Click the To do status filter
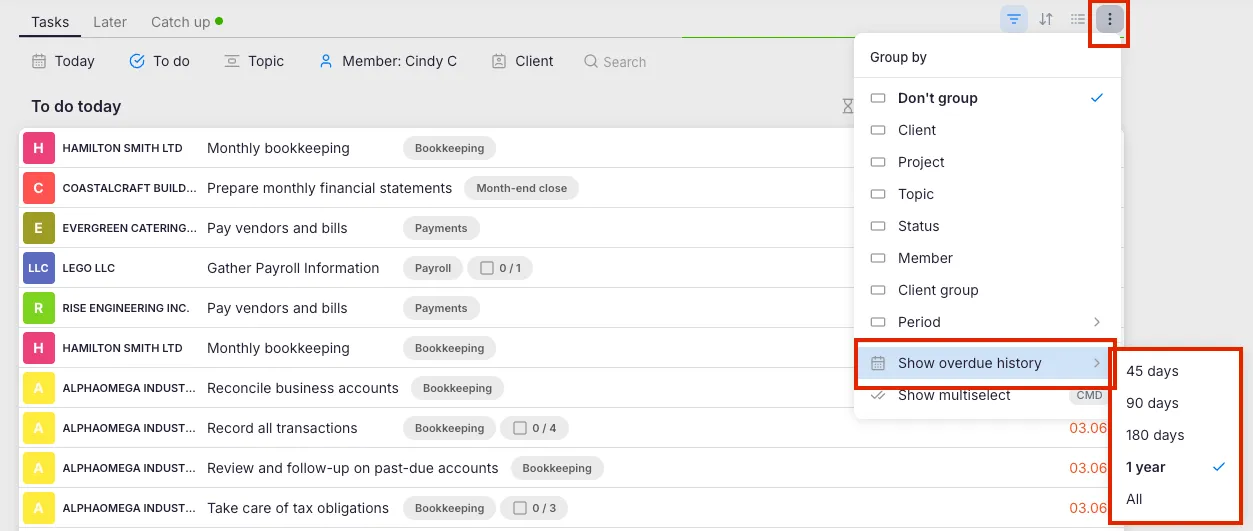The width and height of the screenshot is (1253, 531). point(160,61)
